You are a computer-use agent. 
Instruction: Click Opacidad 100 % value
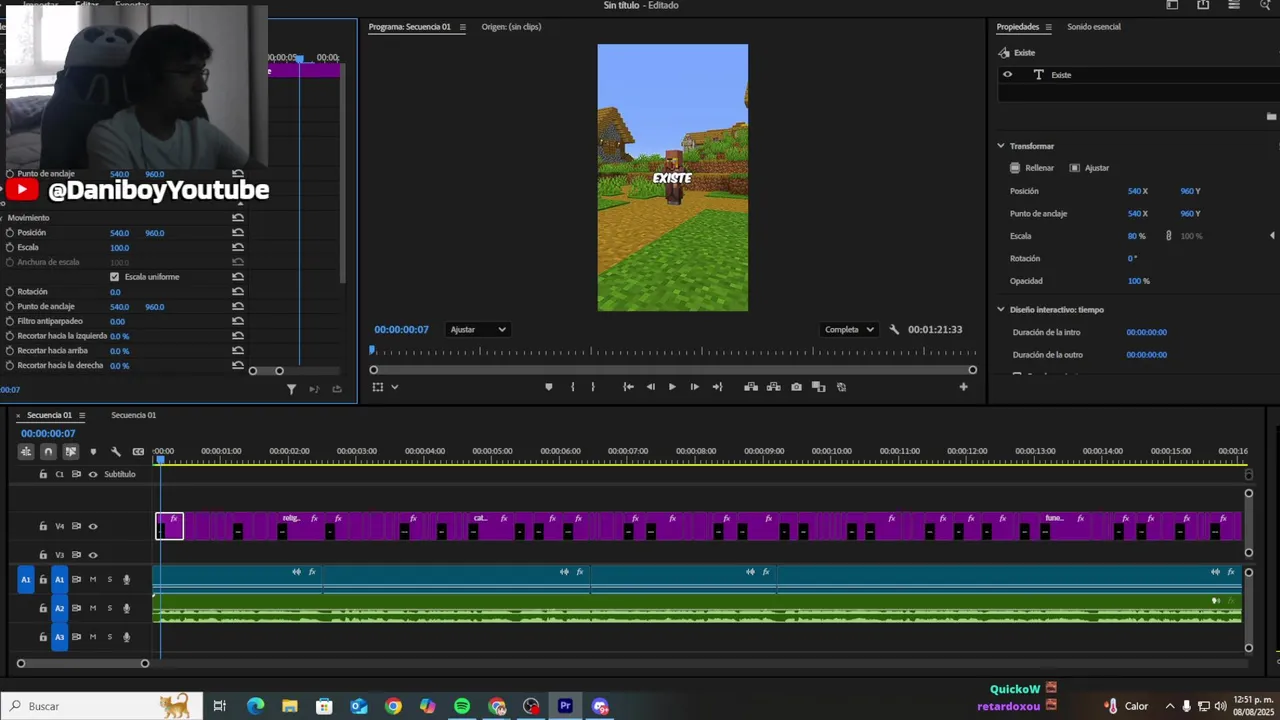click(x=1138, y=281)
